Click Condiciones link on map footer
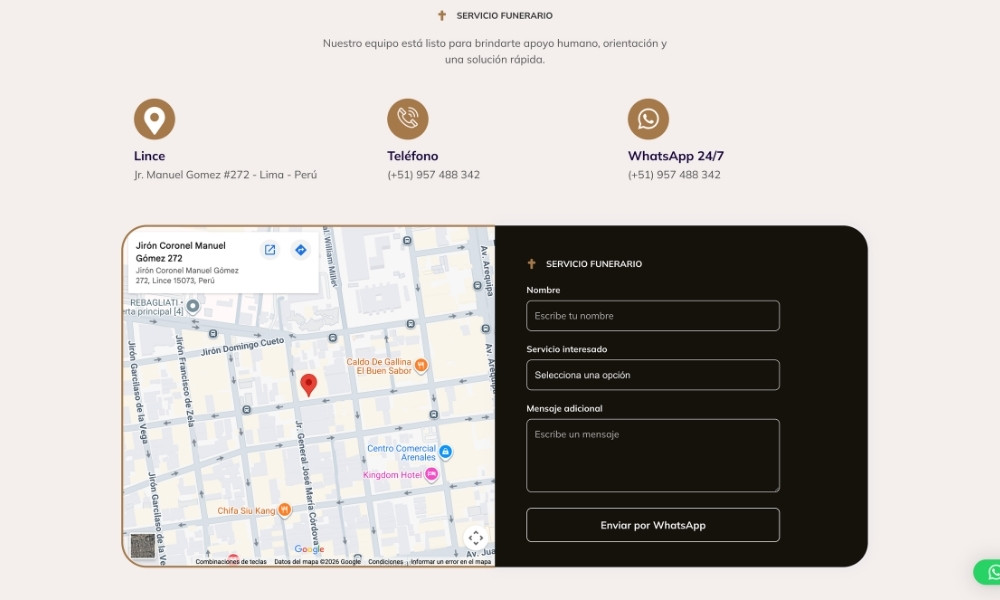Viewport: 1000px width, 600px height. click(x=386, y=562)
